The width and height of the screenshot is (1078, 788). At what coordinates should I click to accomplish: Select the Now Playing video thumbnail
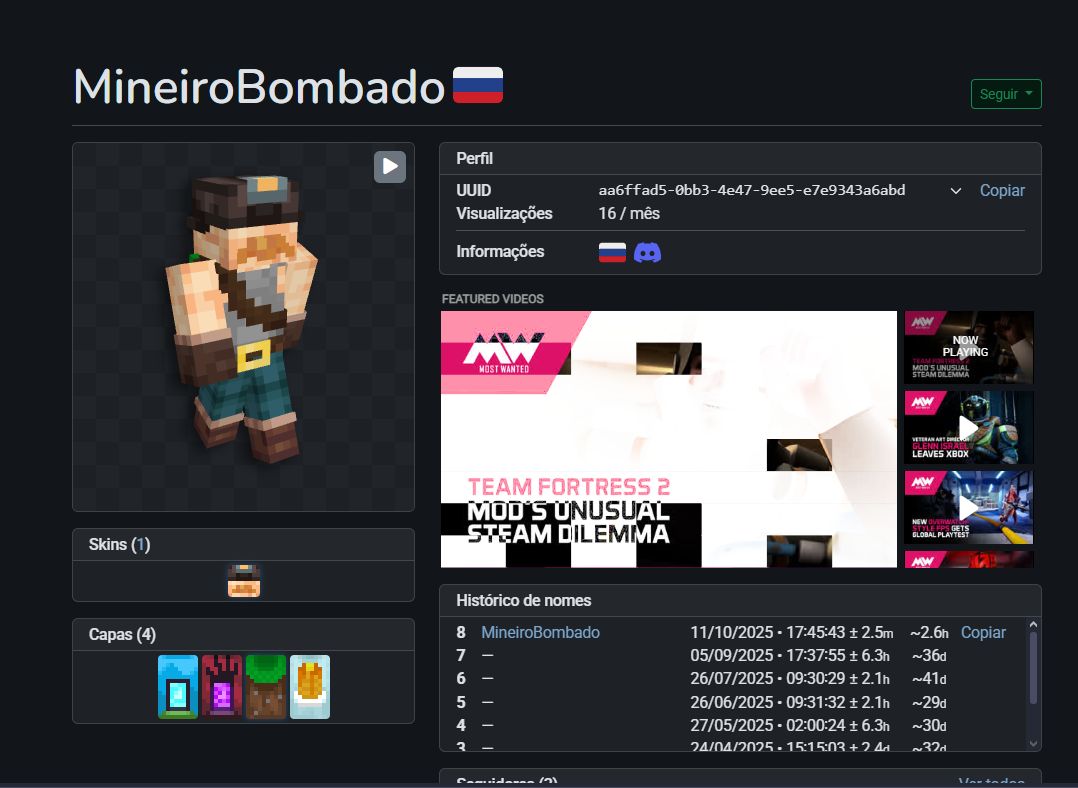(969, 347)
